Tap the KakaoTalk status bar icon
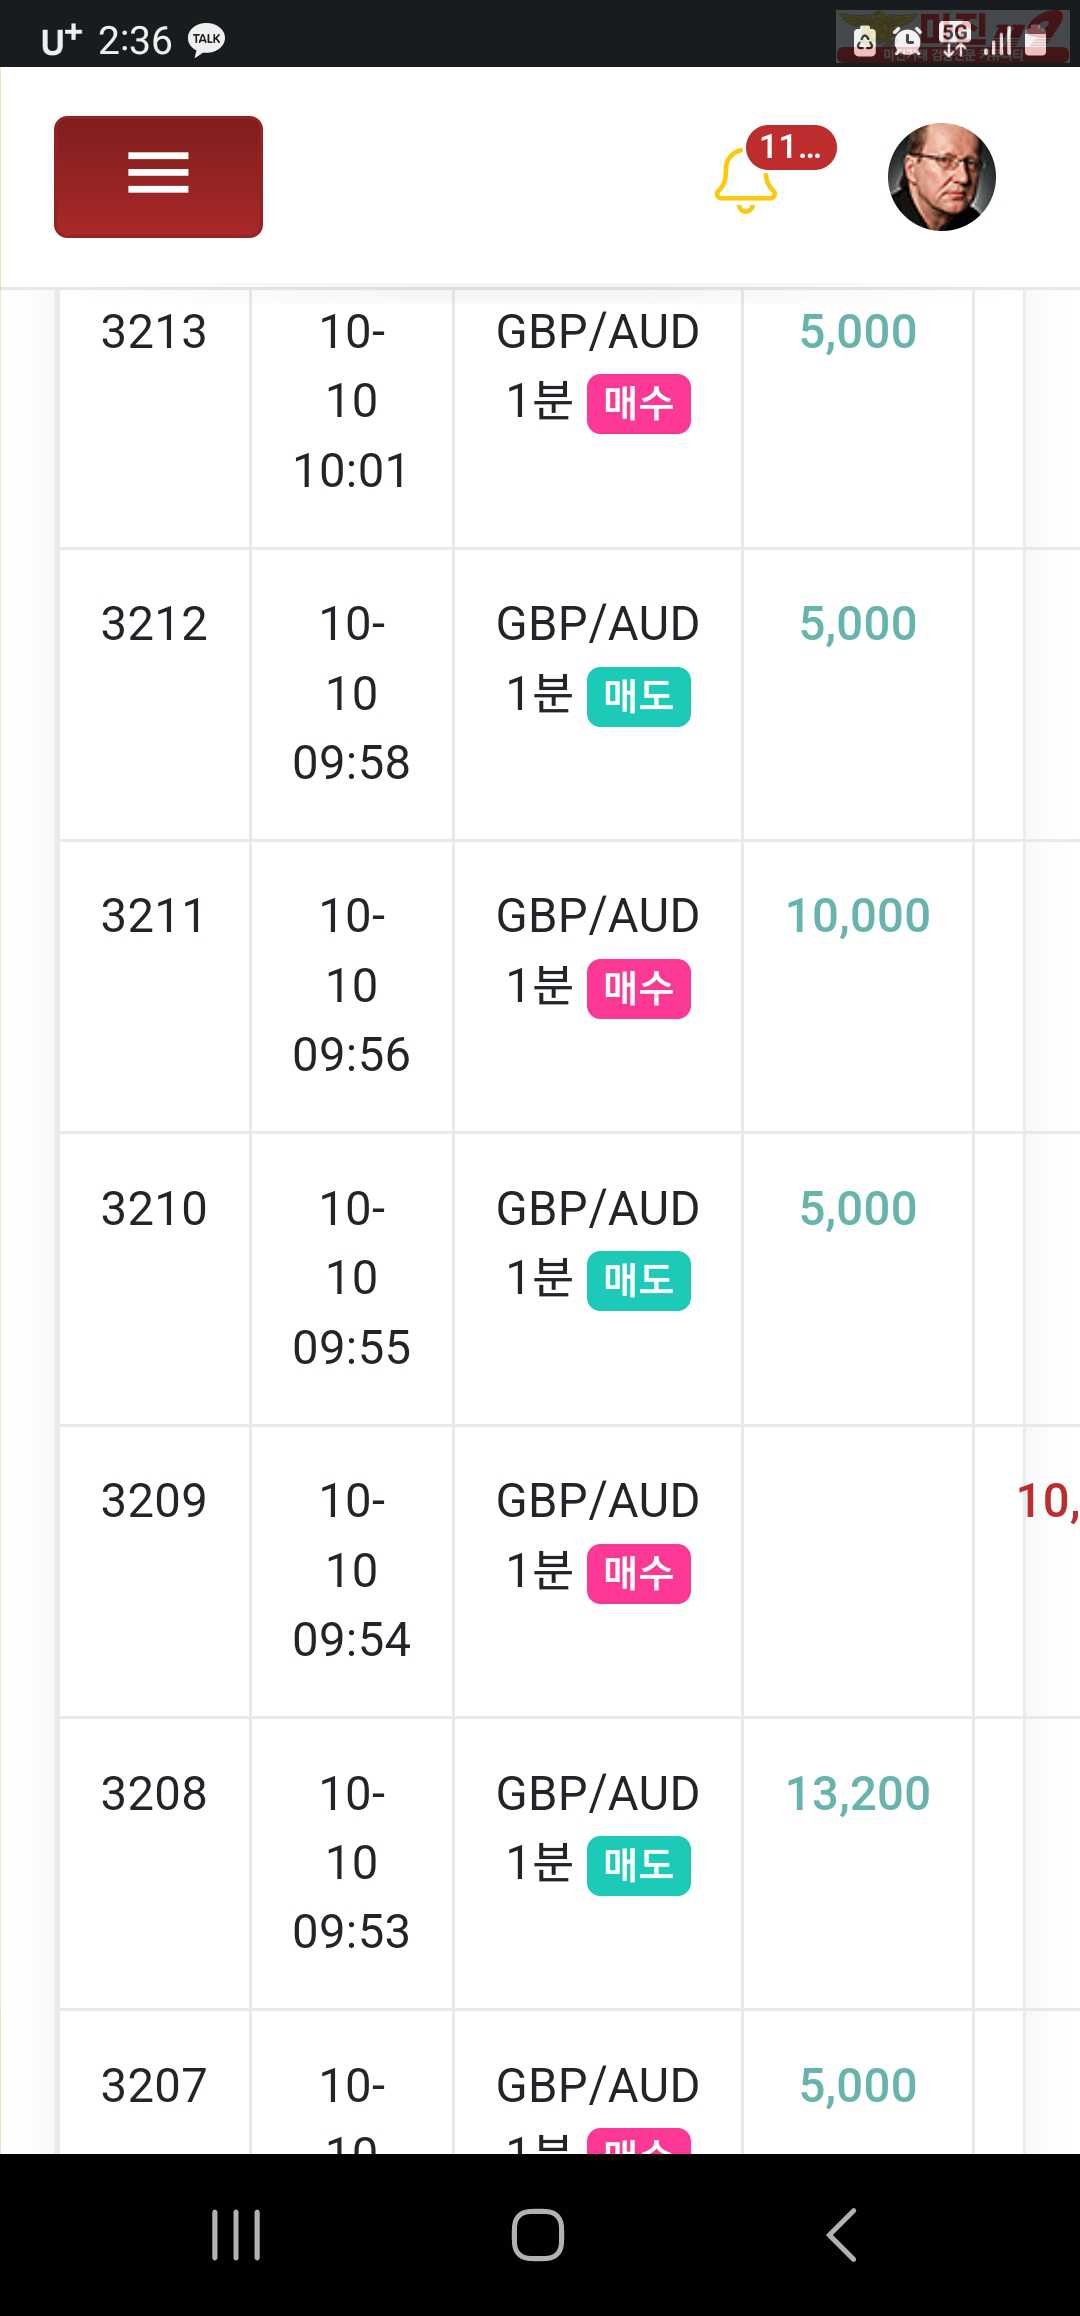This screenshot has height=2316, width=1080. (x=207, y=40)
